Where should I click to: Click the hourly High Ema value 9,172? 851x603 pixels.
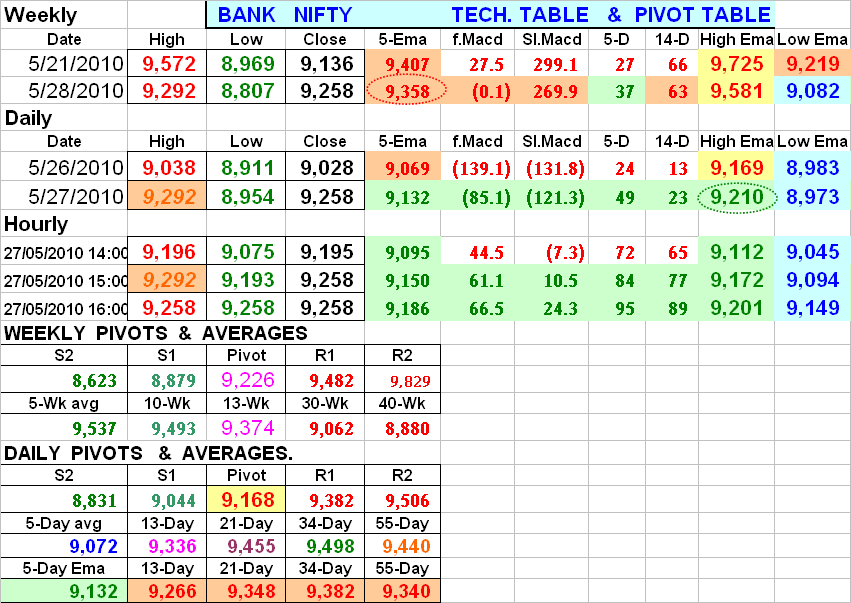click(736, 280)
